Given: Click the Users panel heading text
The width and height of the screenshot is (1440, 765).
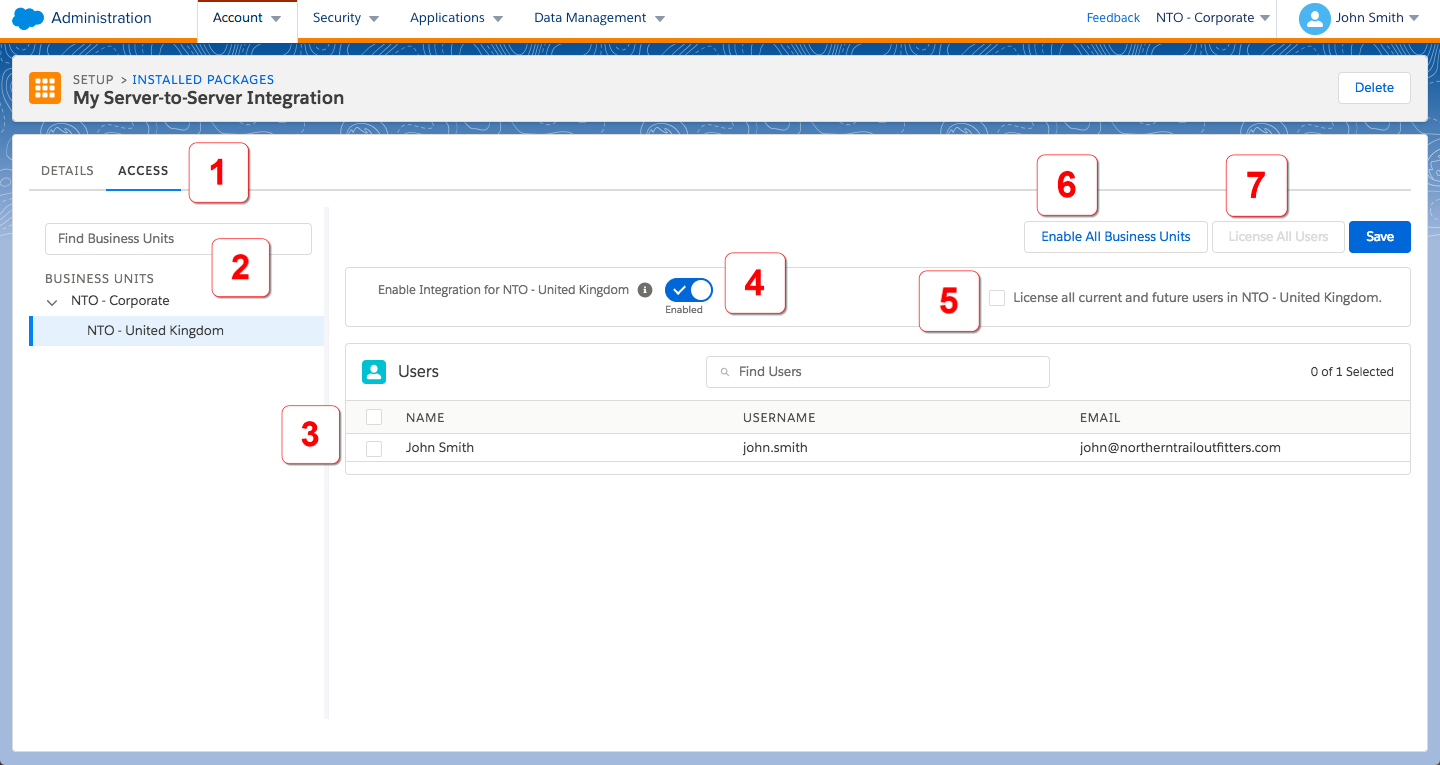Looking at the screenshot, I should [418, 372].
